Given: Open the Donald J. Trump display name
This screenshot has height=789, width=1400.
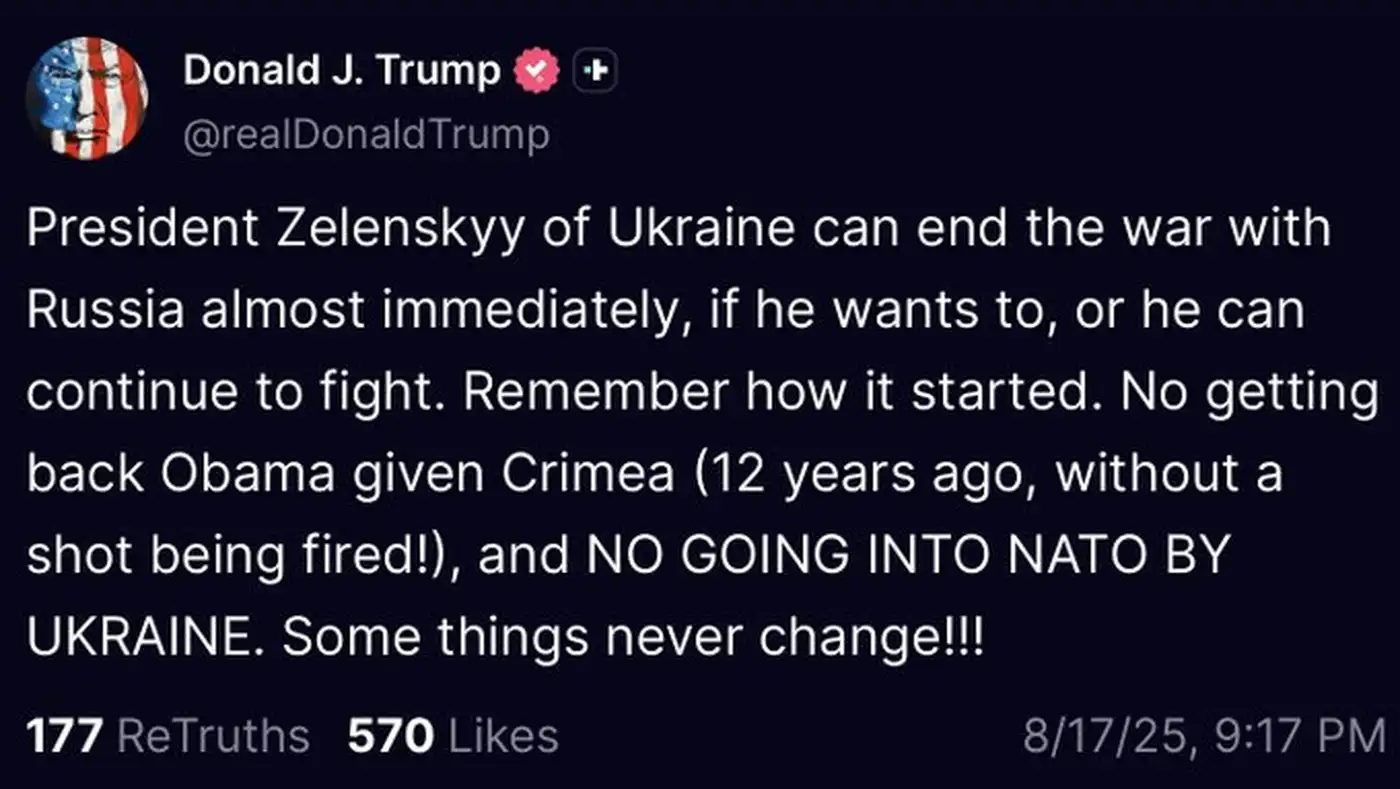Looking at the screenshot, I should coord(342,70).
